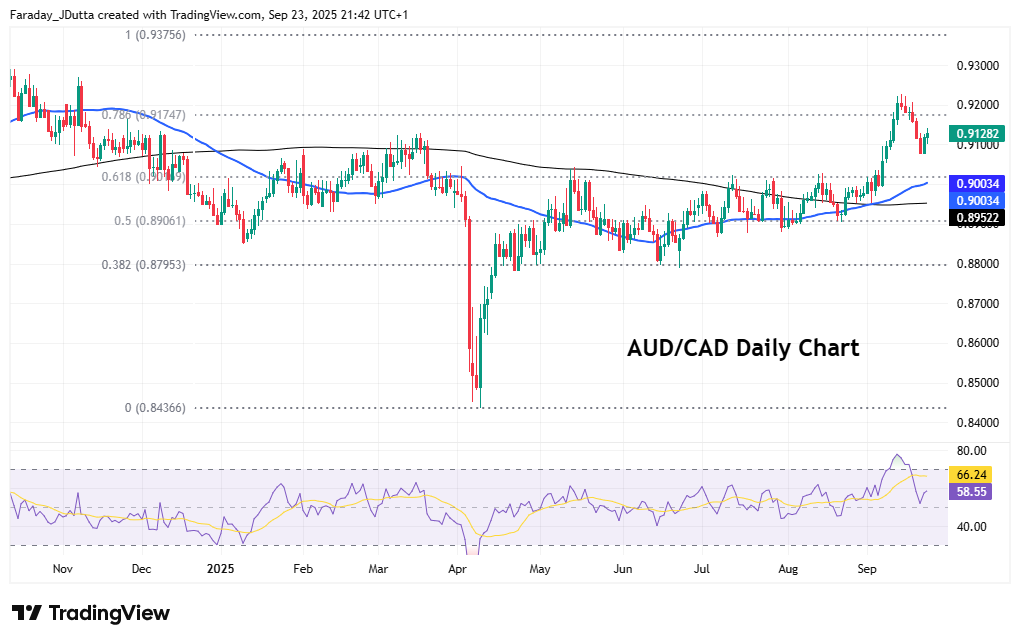Click the Apr marker on time axis

[x=459, y=569]
